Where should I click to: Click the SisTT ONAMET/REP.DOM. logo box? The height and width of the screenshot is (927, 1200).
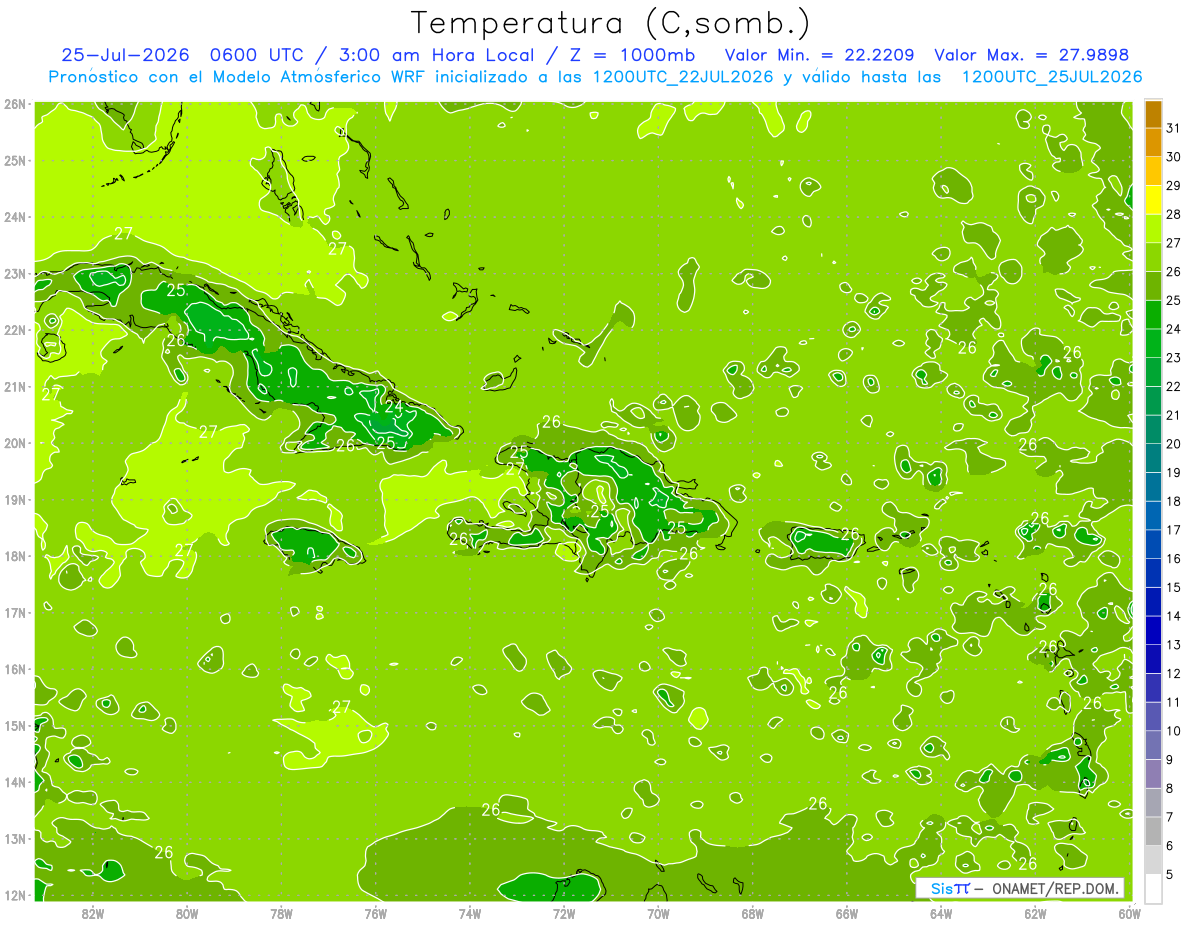tap(1021, 888)
